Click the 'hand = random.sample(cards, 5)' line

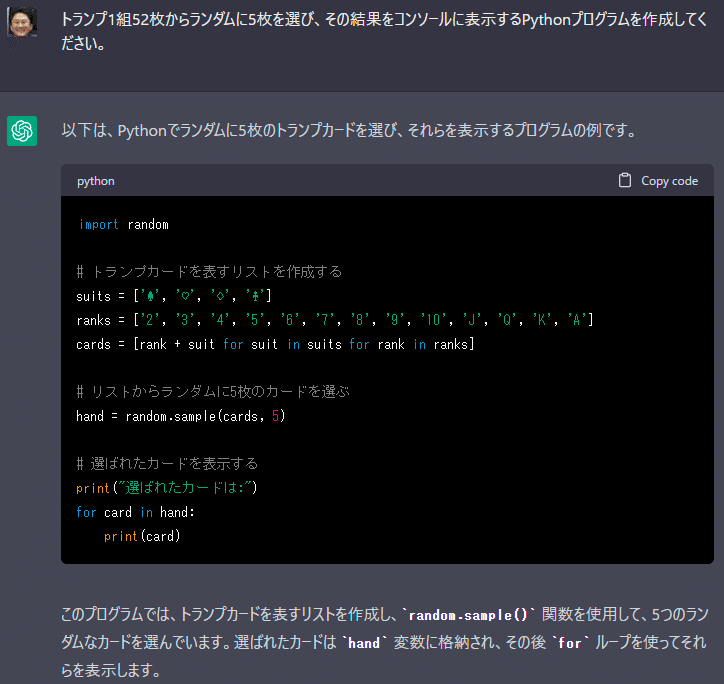tap(181, 416)
